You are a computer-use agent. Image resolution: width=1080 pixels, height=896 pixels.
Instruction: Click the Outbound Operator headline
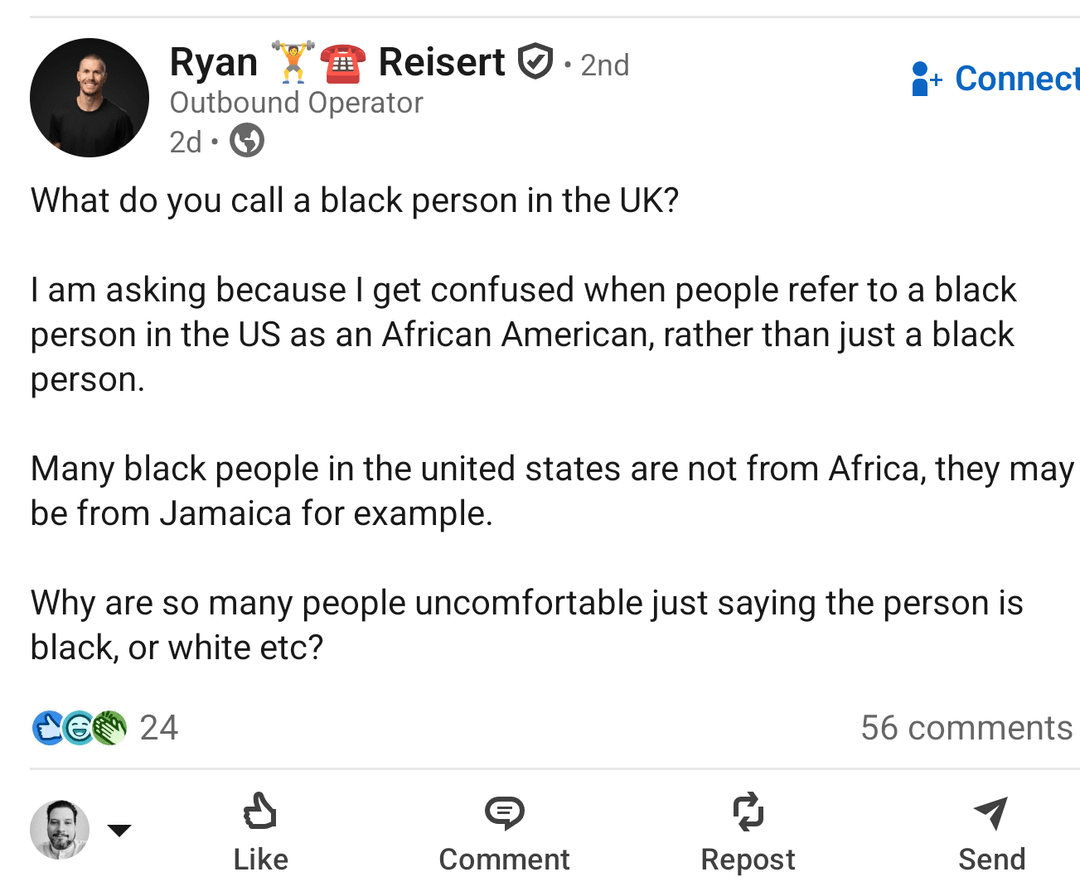296,103
